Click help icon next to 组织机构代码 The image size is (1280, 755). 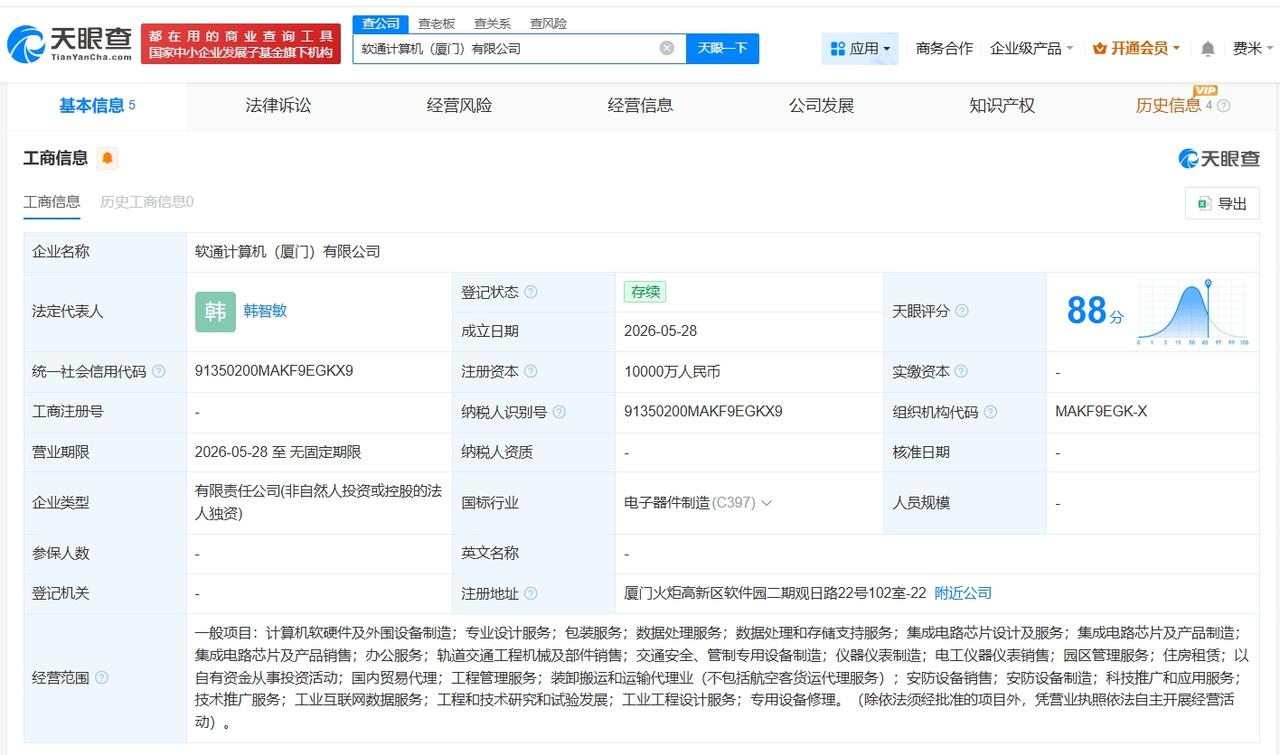(x=989, y=412)
